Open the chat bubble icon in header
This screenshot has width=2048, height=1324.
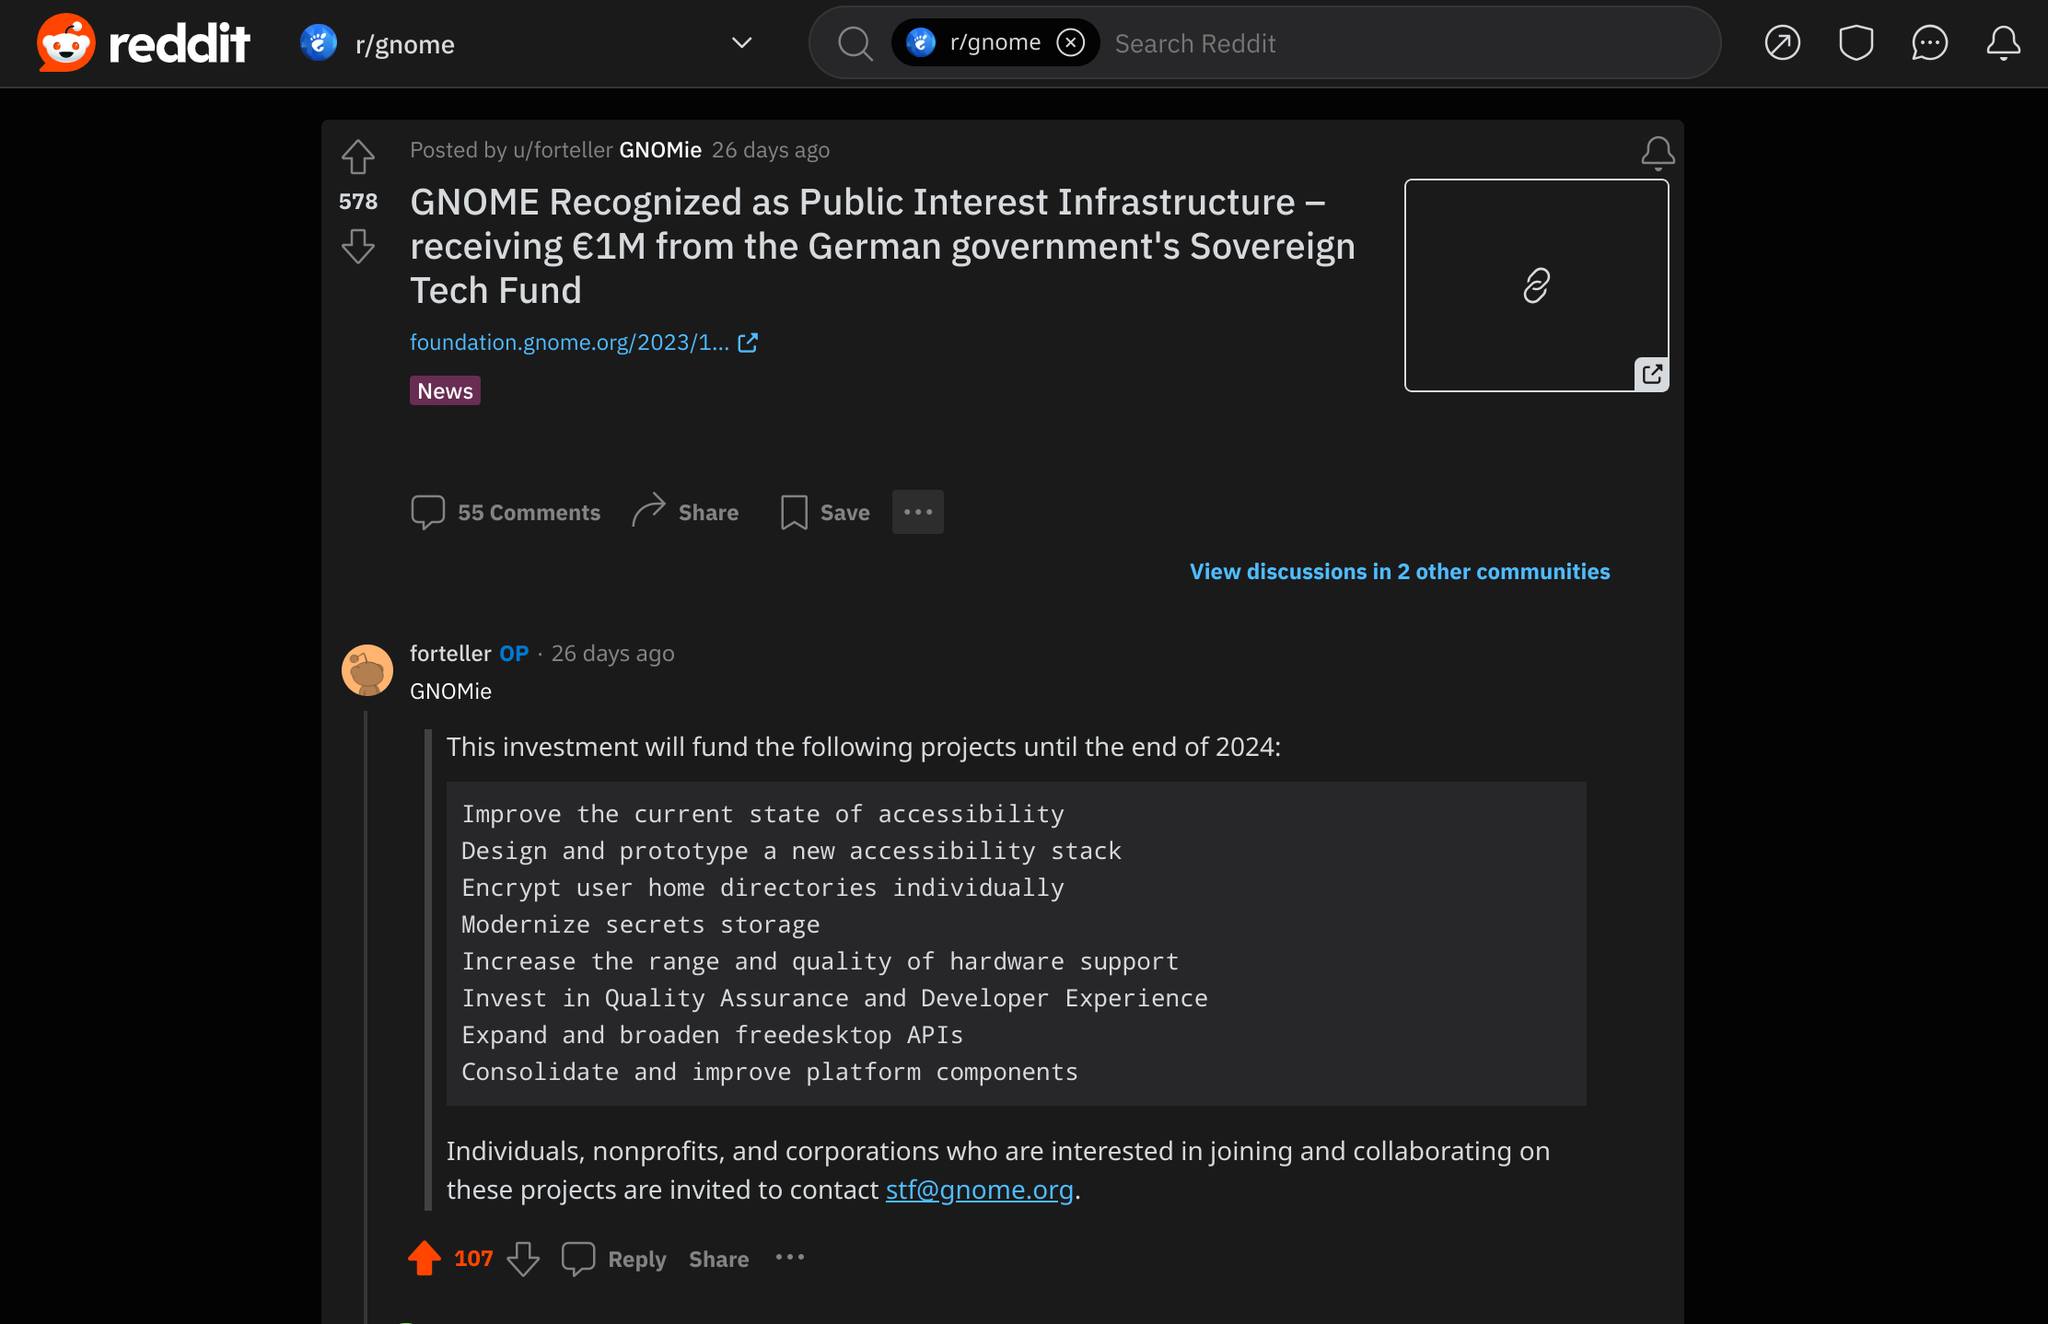(x=1929, y=43)
